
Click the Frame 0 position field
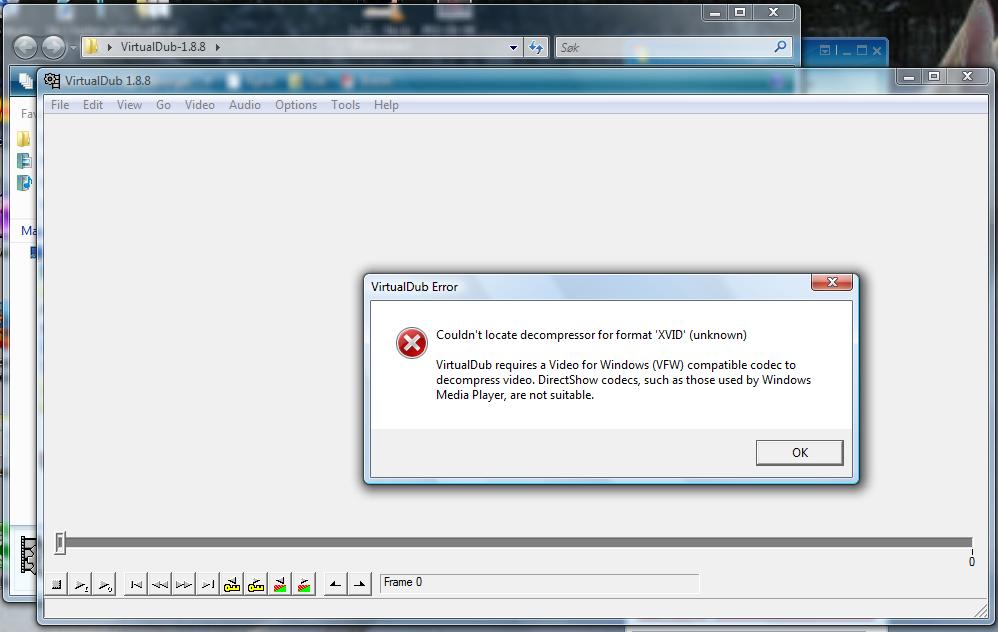(x=539, y=582)
